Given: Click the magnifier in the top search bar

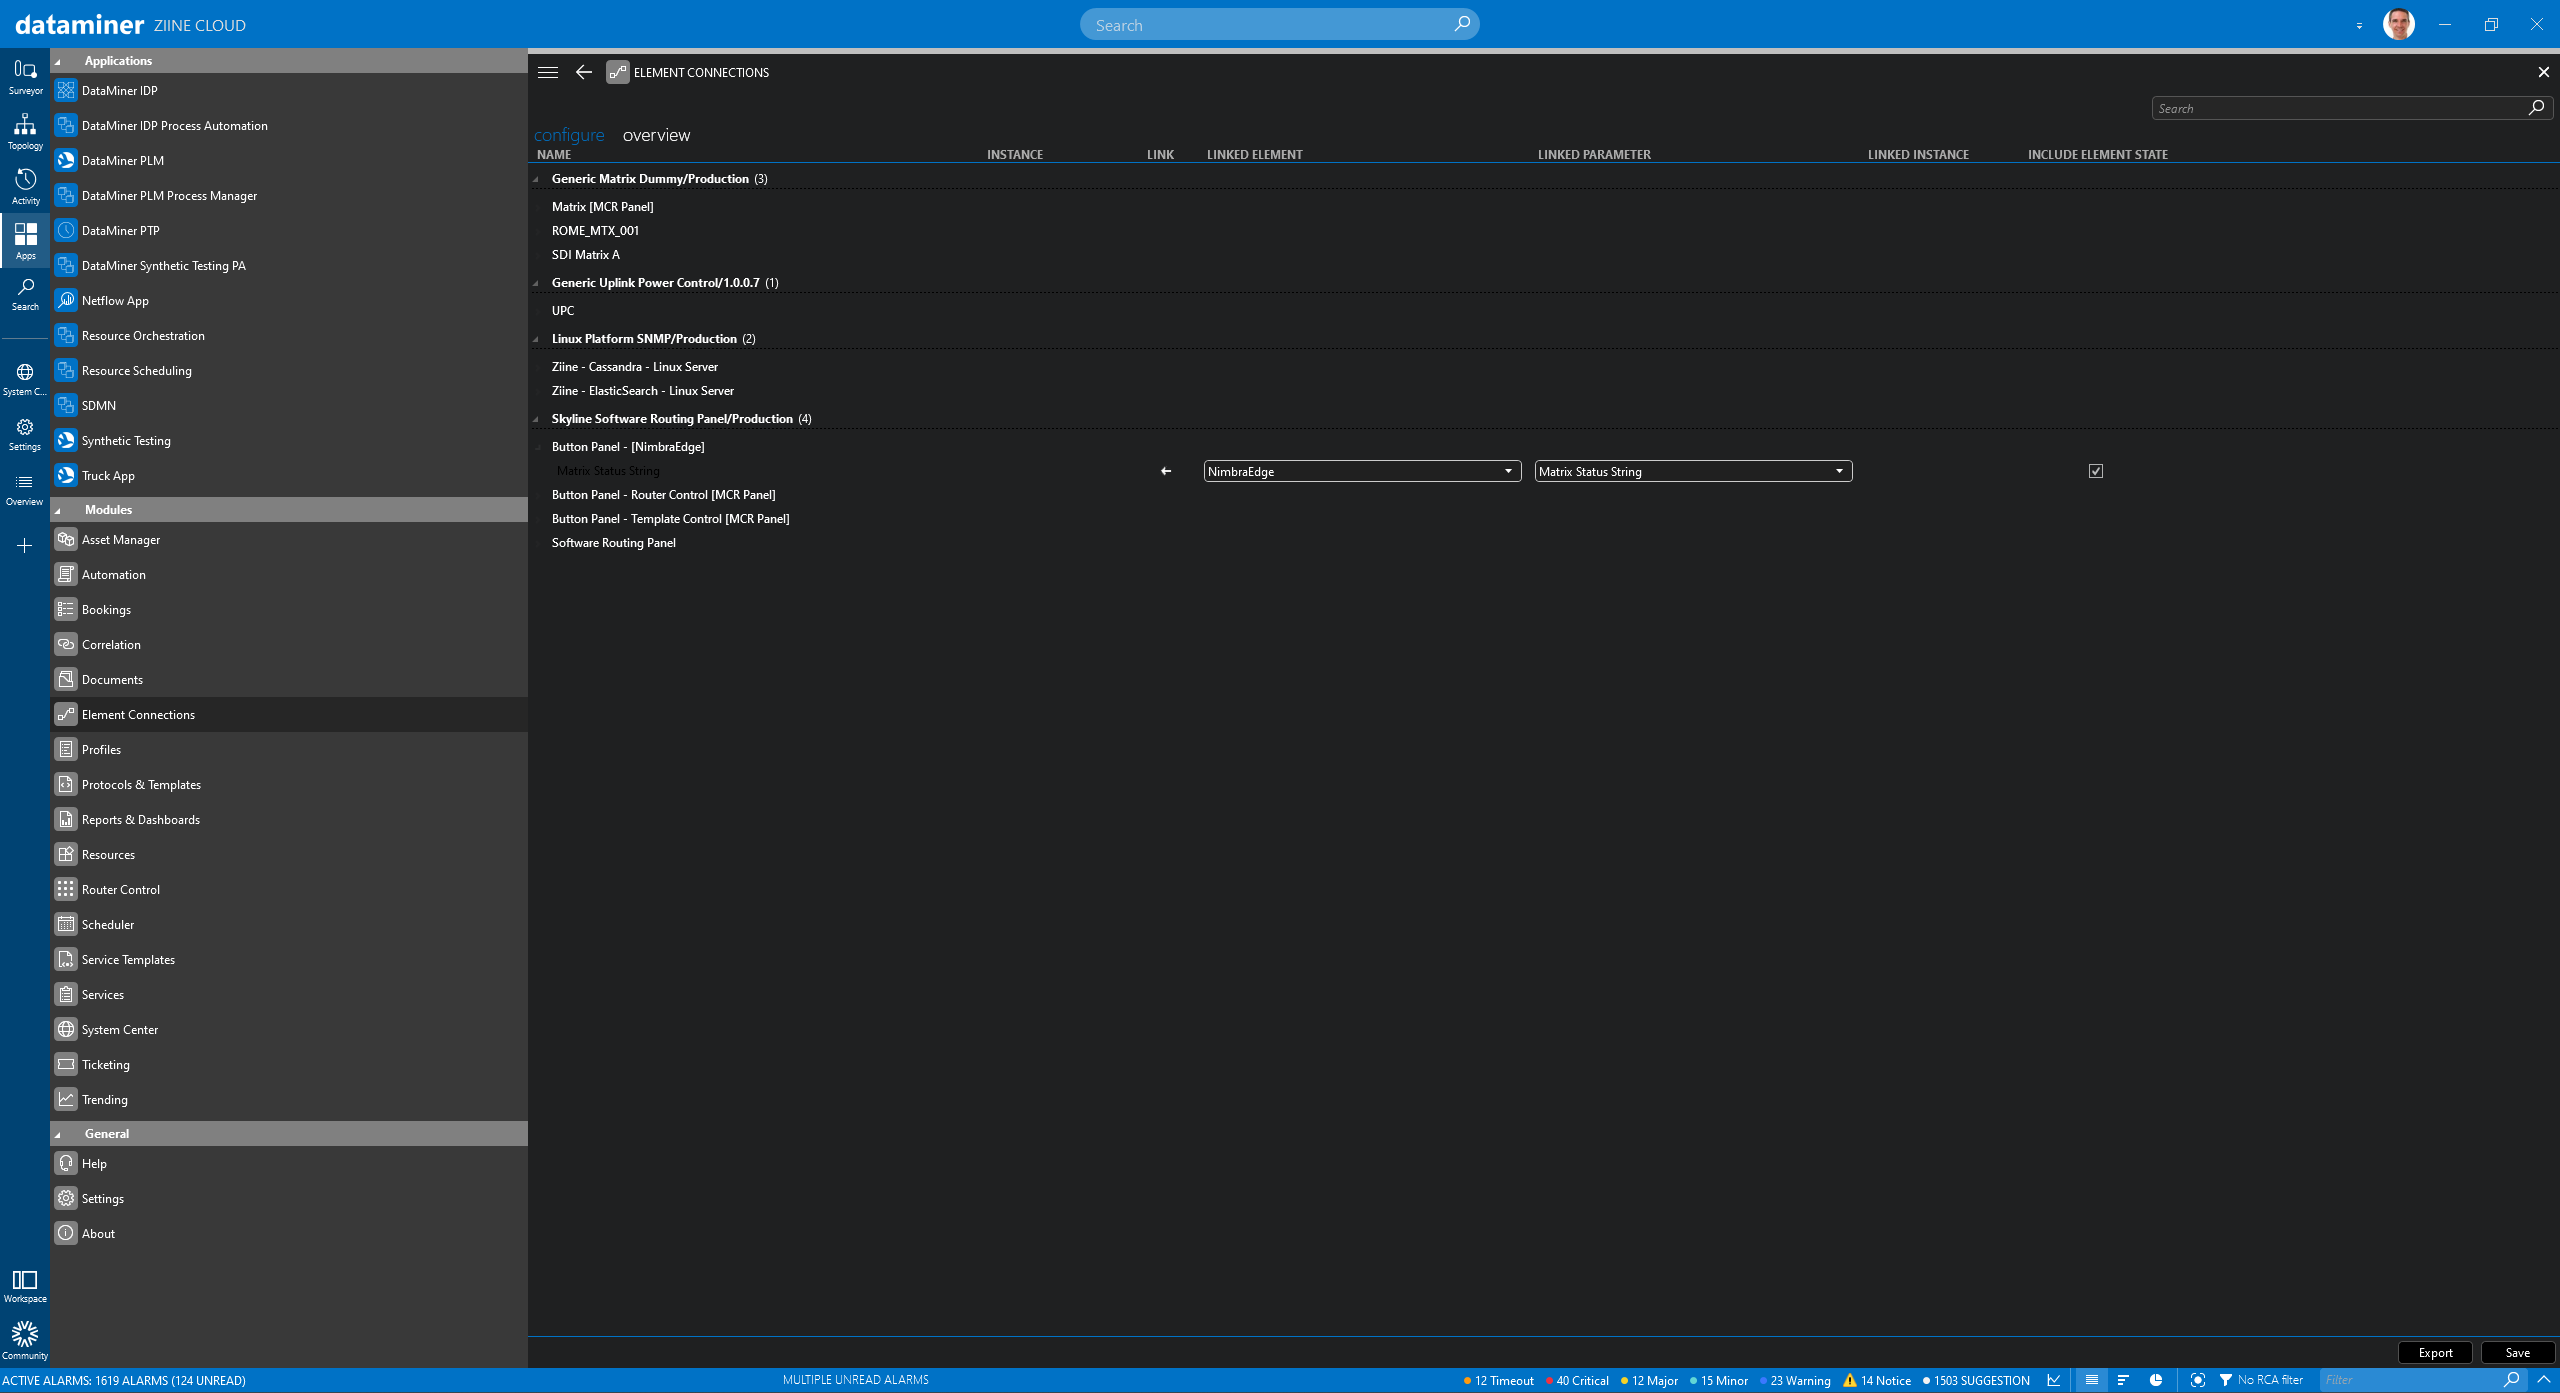Looking at the screenshot, I should pos(1462,24).
